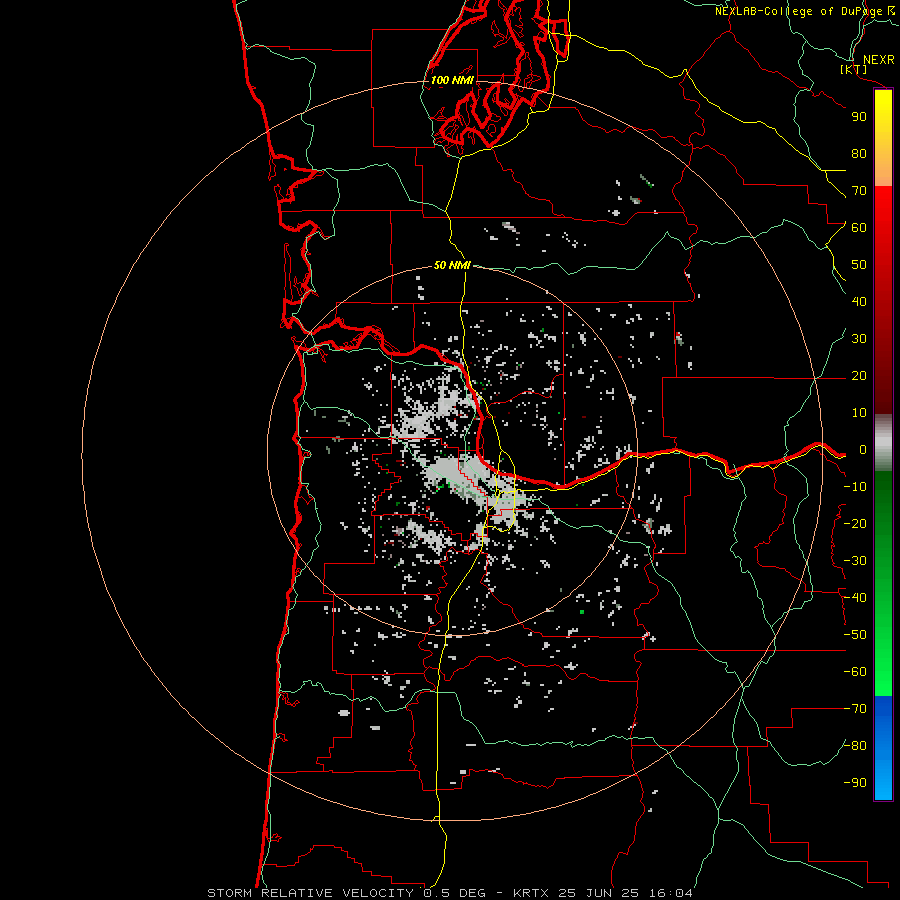
Task: Click the 10 value on the velocity scale
Action: click(x=859, y=413)
